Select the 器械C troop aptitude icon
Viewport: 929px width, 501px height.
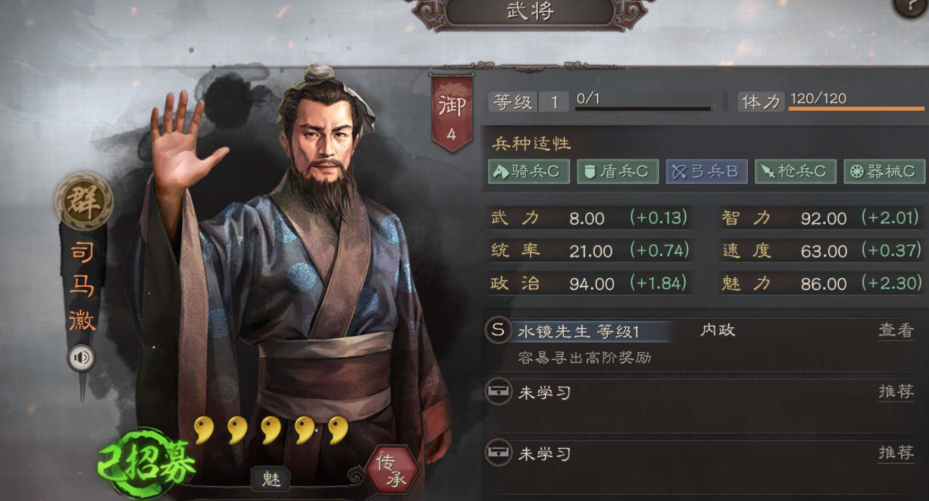click(884, 171)
